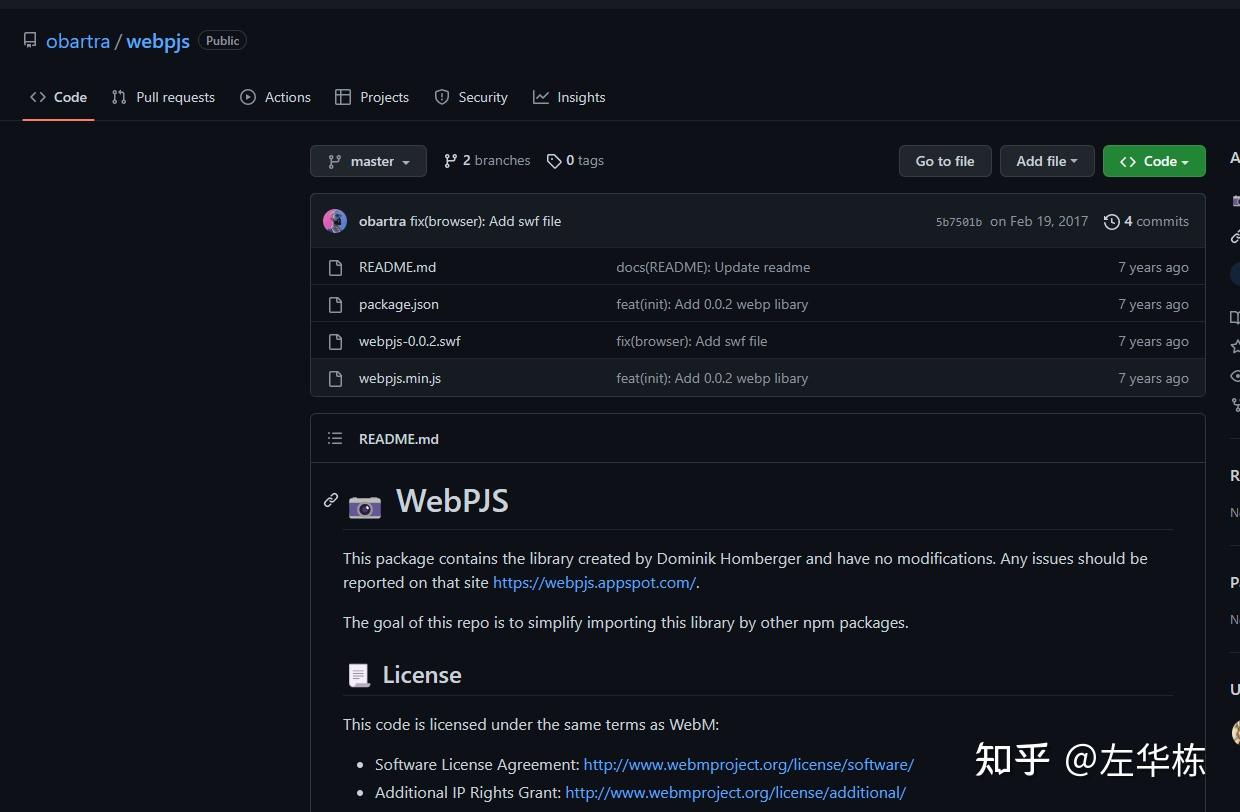Click the 5b7501b commit hash
1240x812 pixels.
click(958, 221)
